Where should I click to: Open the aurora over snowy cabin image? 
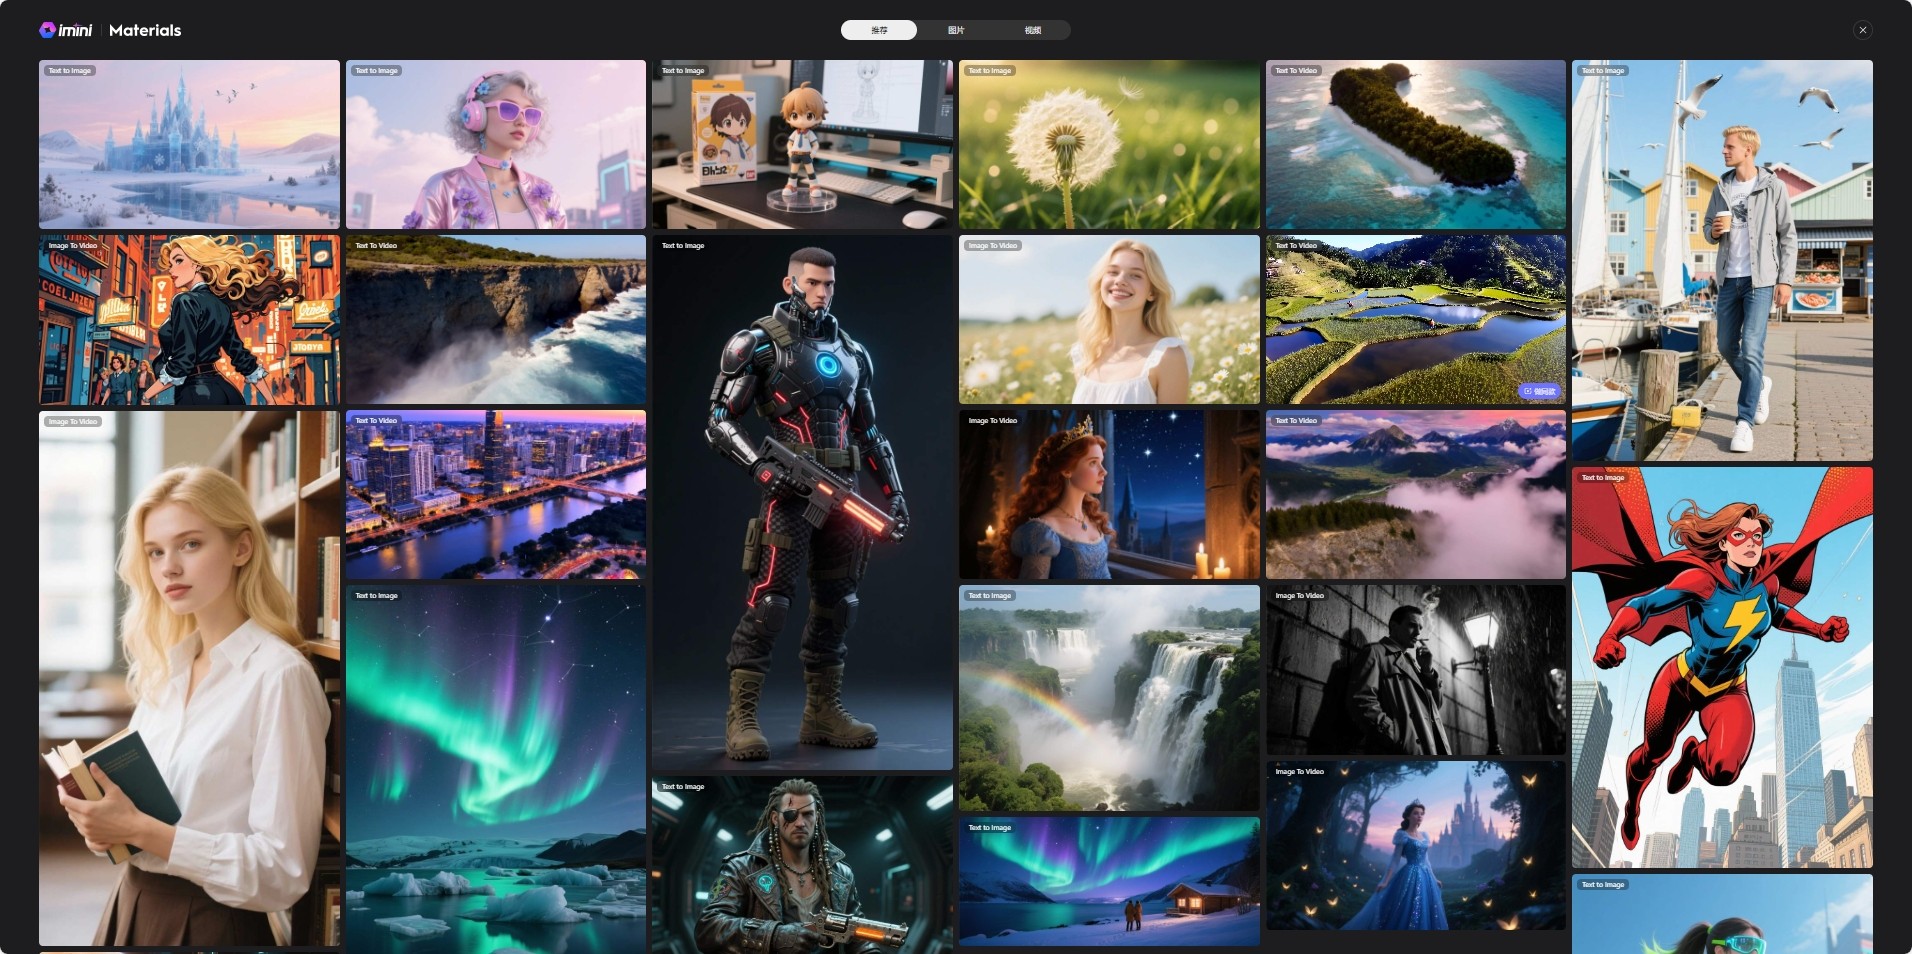tap(1109, 881)
